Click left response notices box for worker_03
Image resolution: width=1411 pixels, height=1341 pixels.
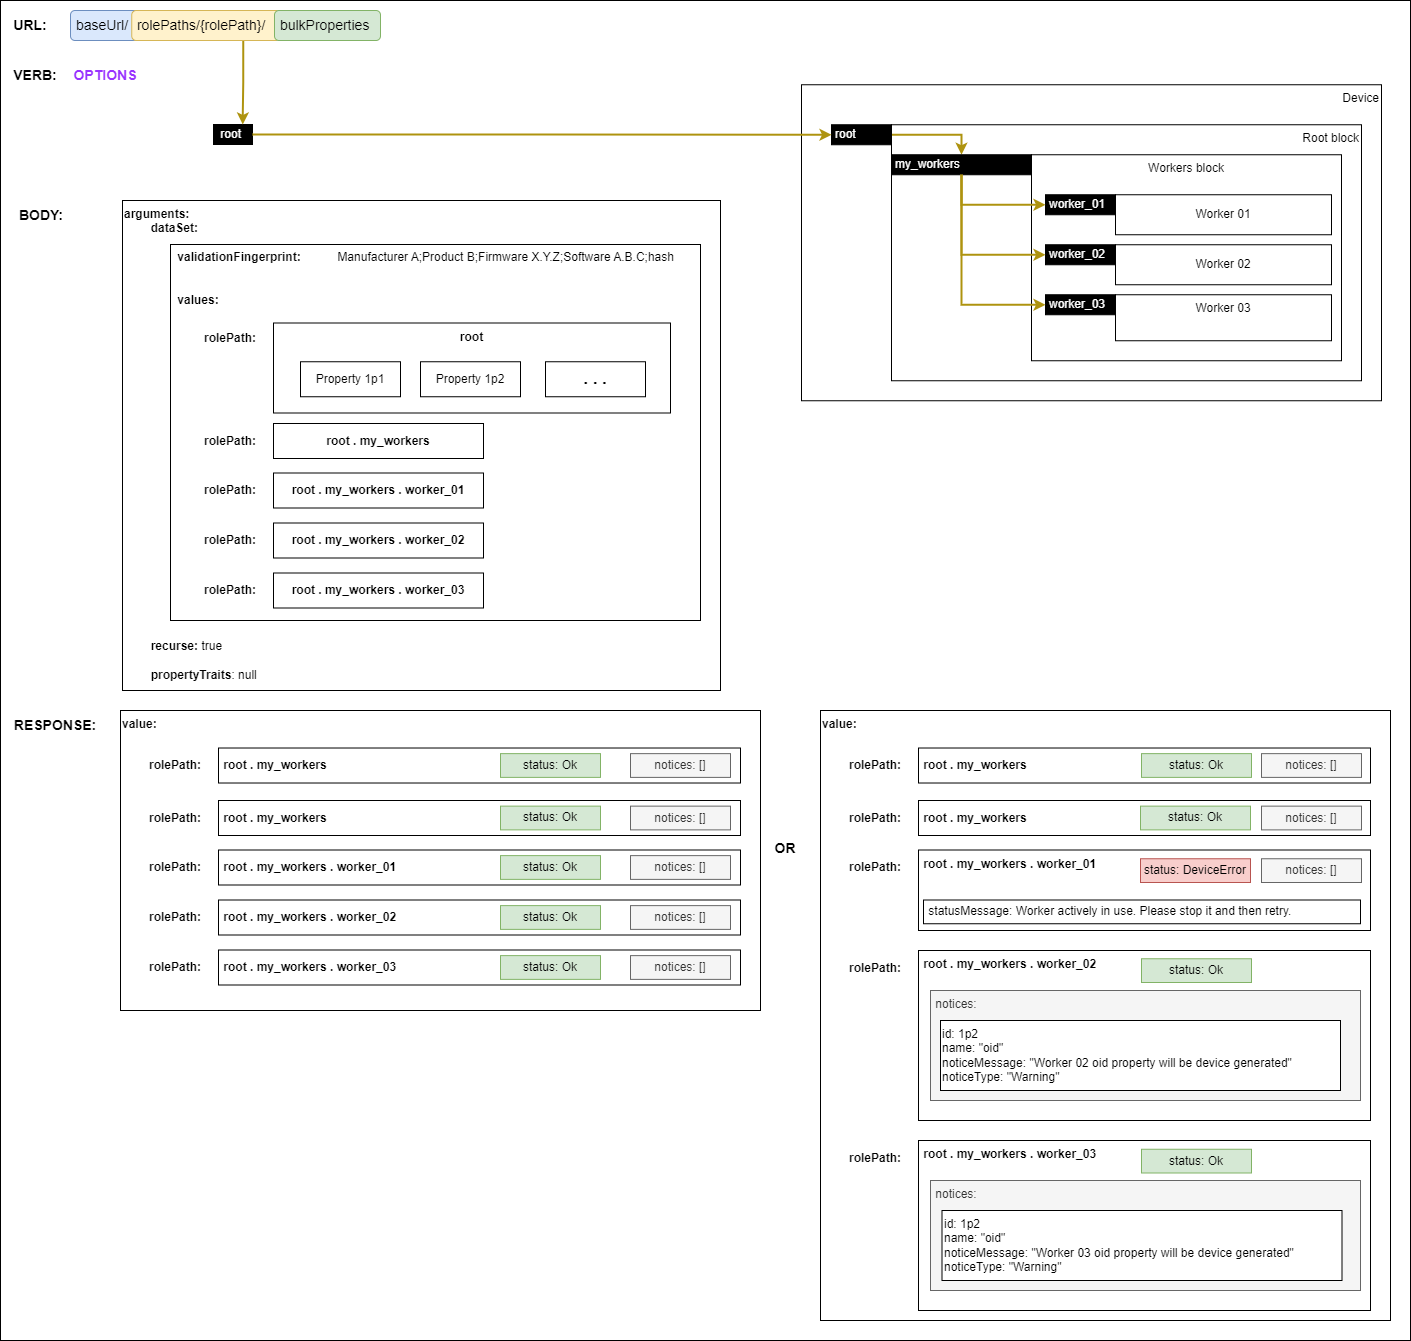(680, 967)
